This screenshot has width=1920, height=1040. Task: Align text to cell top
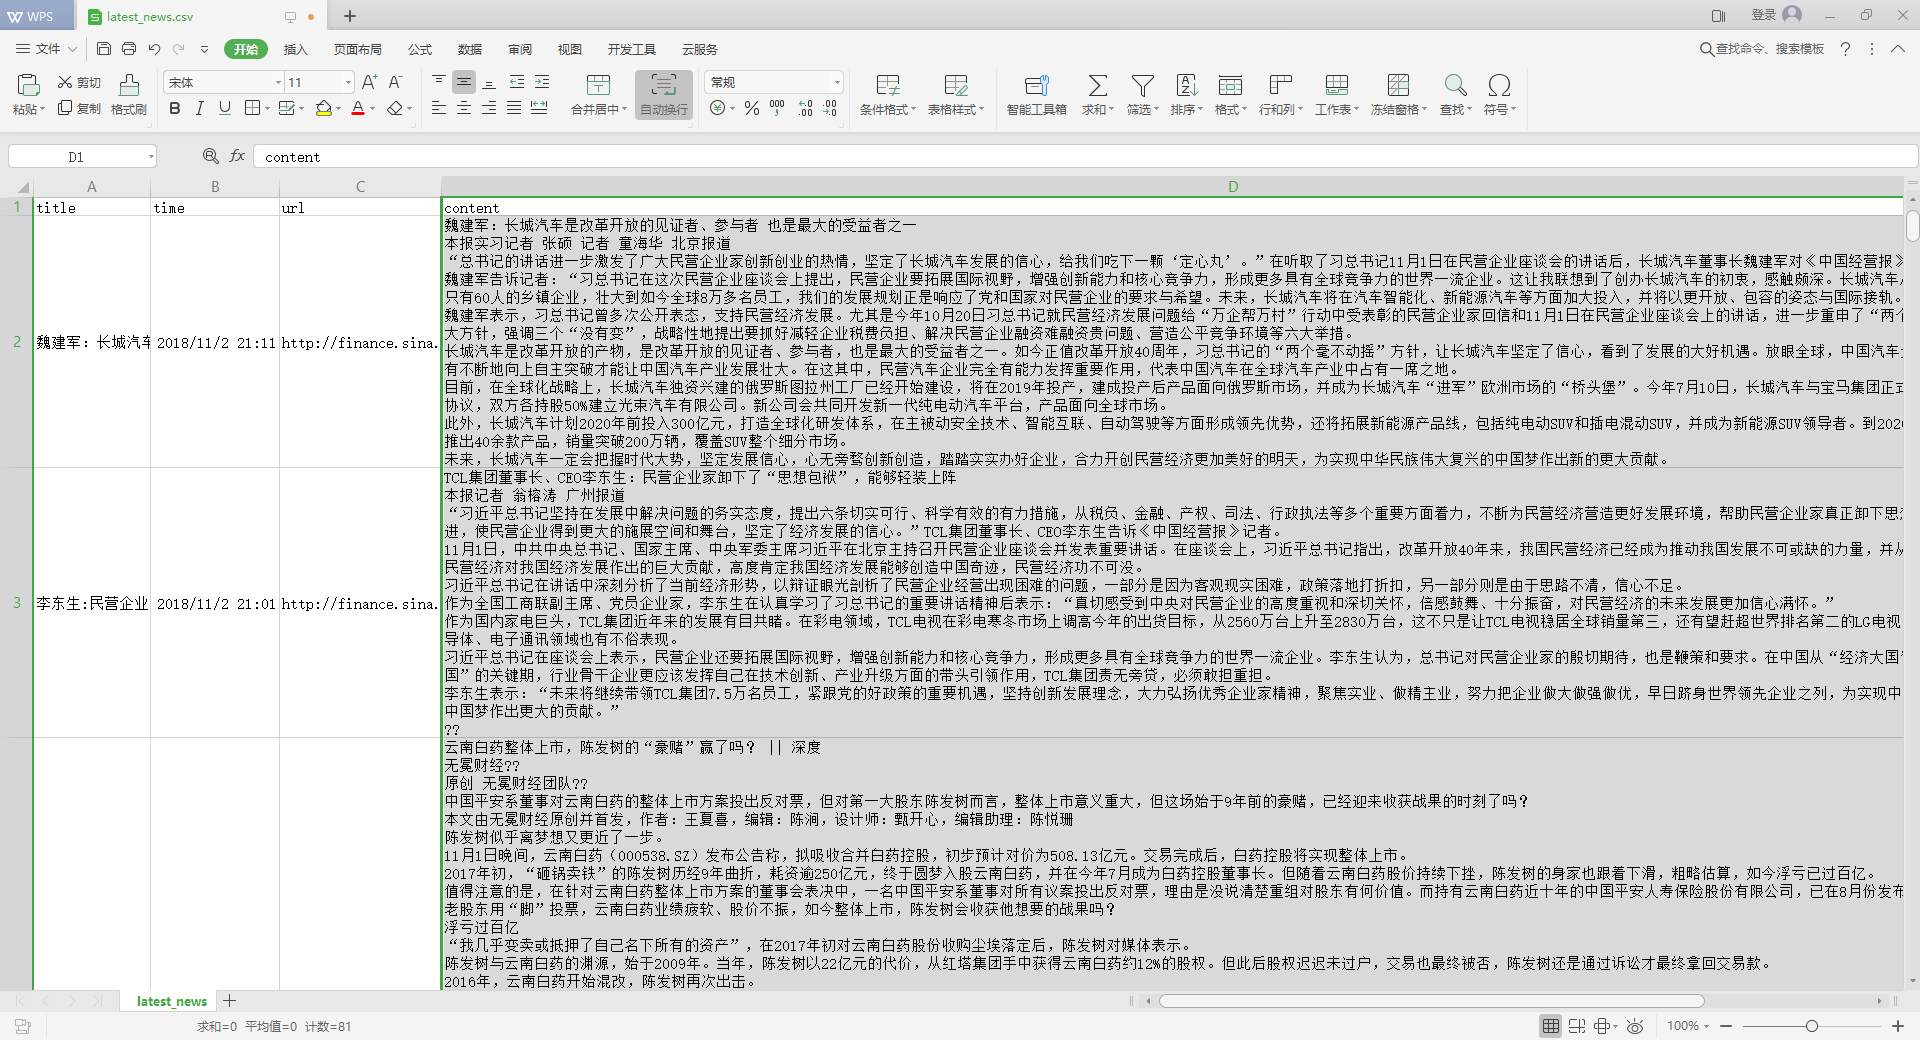(439, 82)
